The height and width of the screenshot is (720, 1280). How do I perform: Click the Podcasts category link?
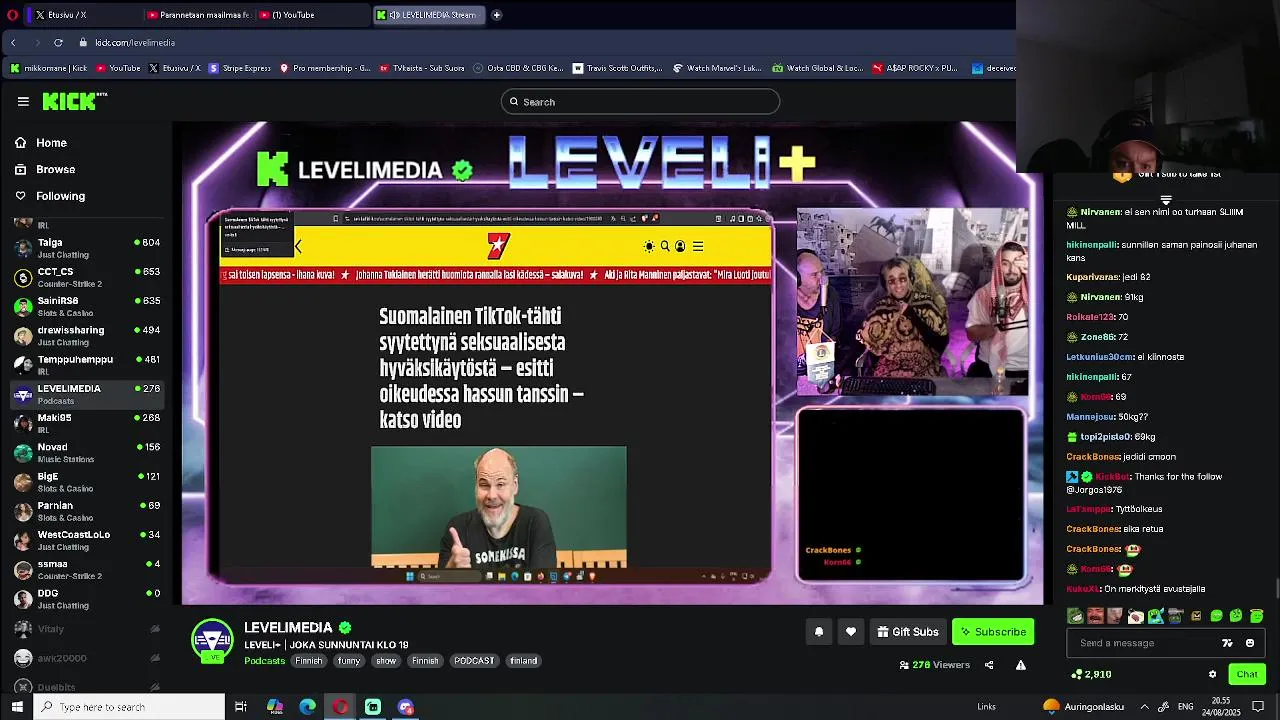click(x=265, y=660)
